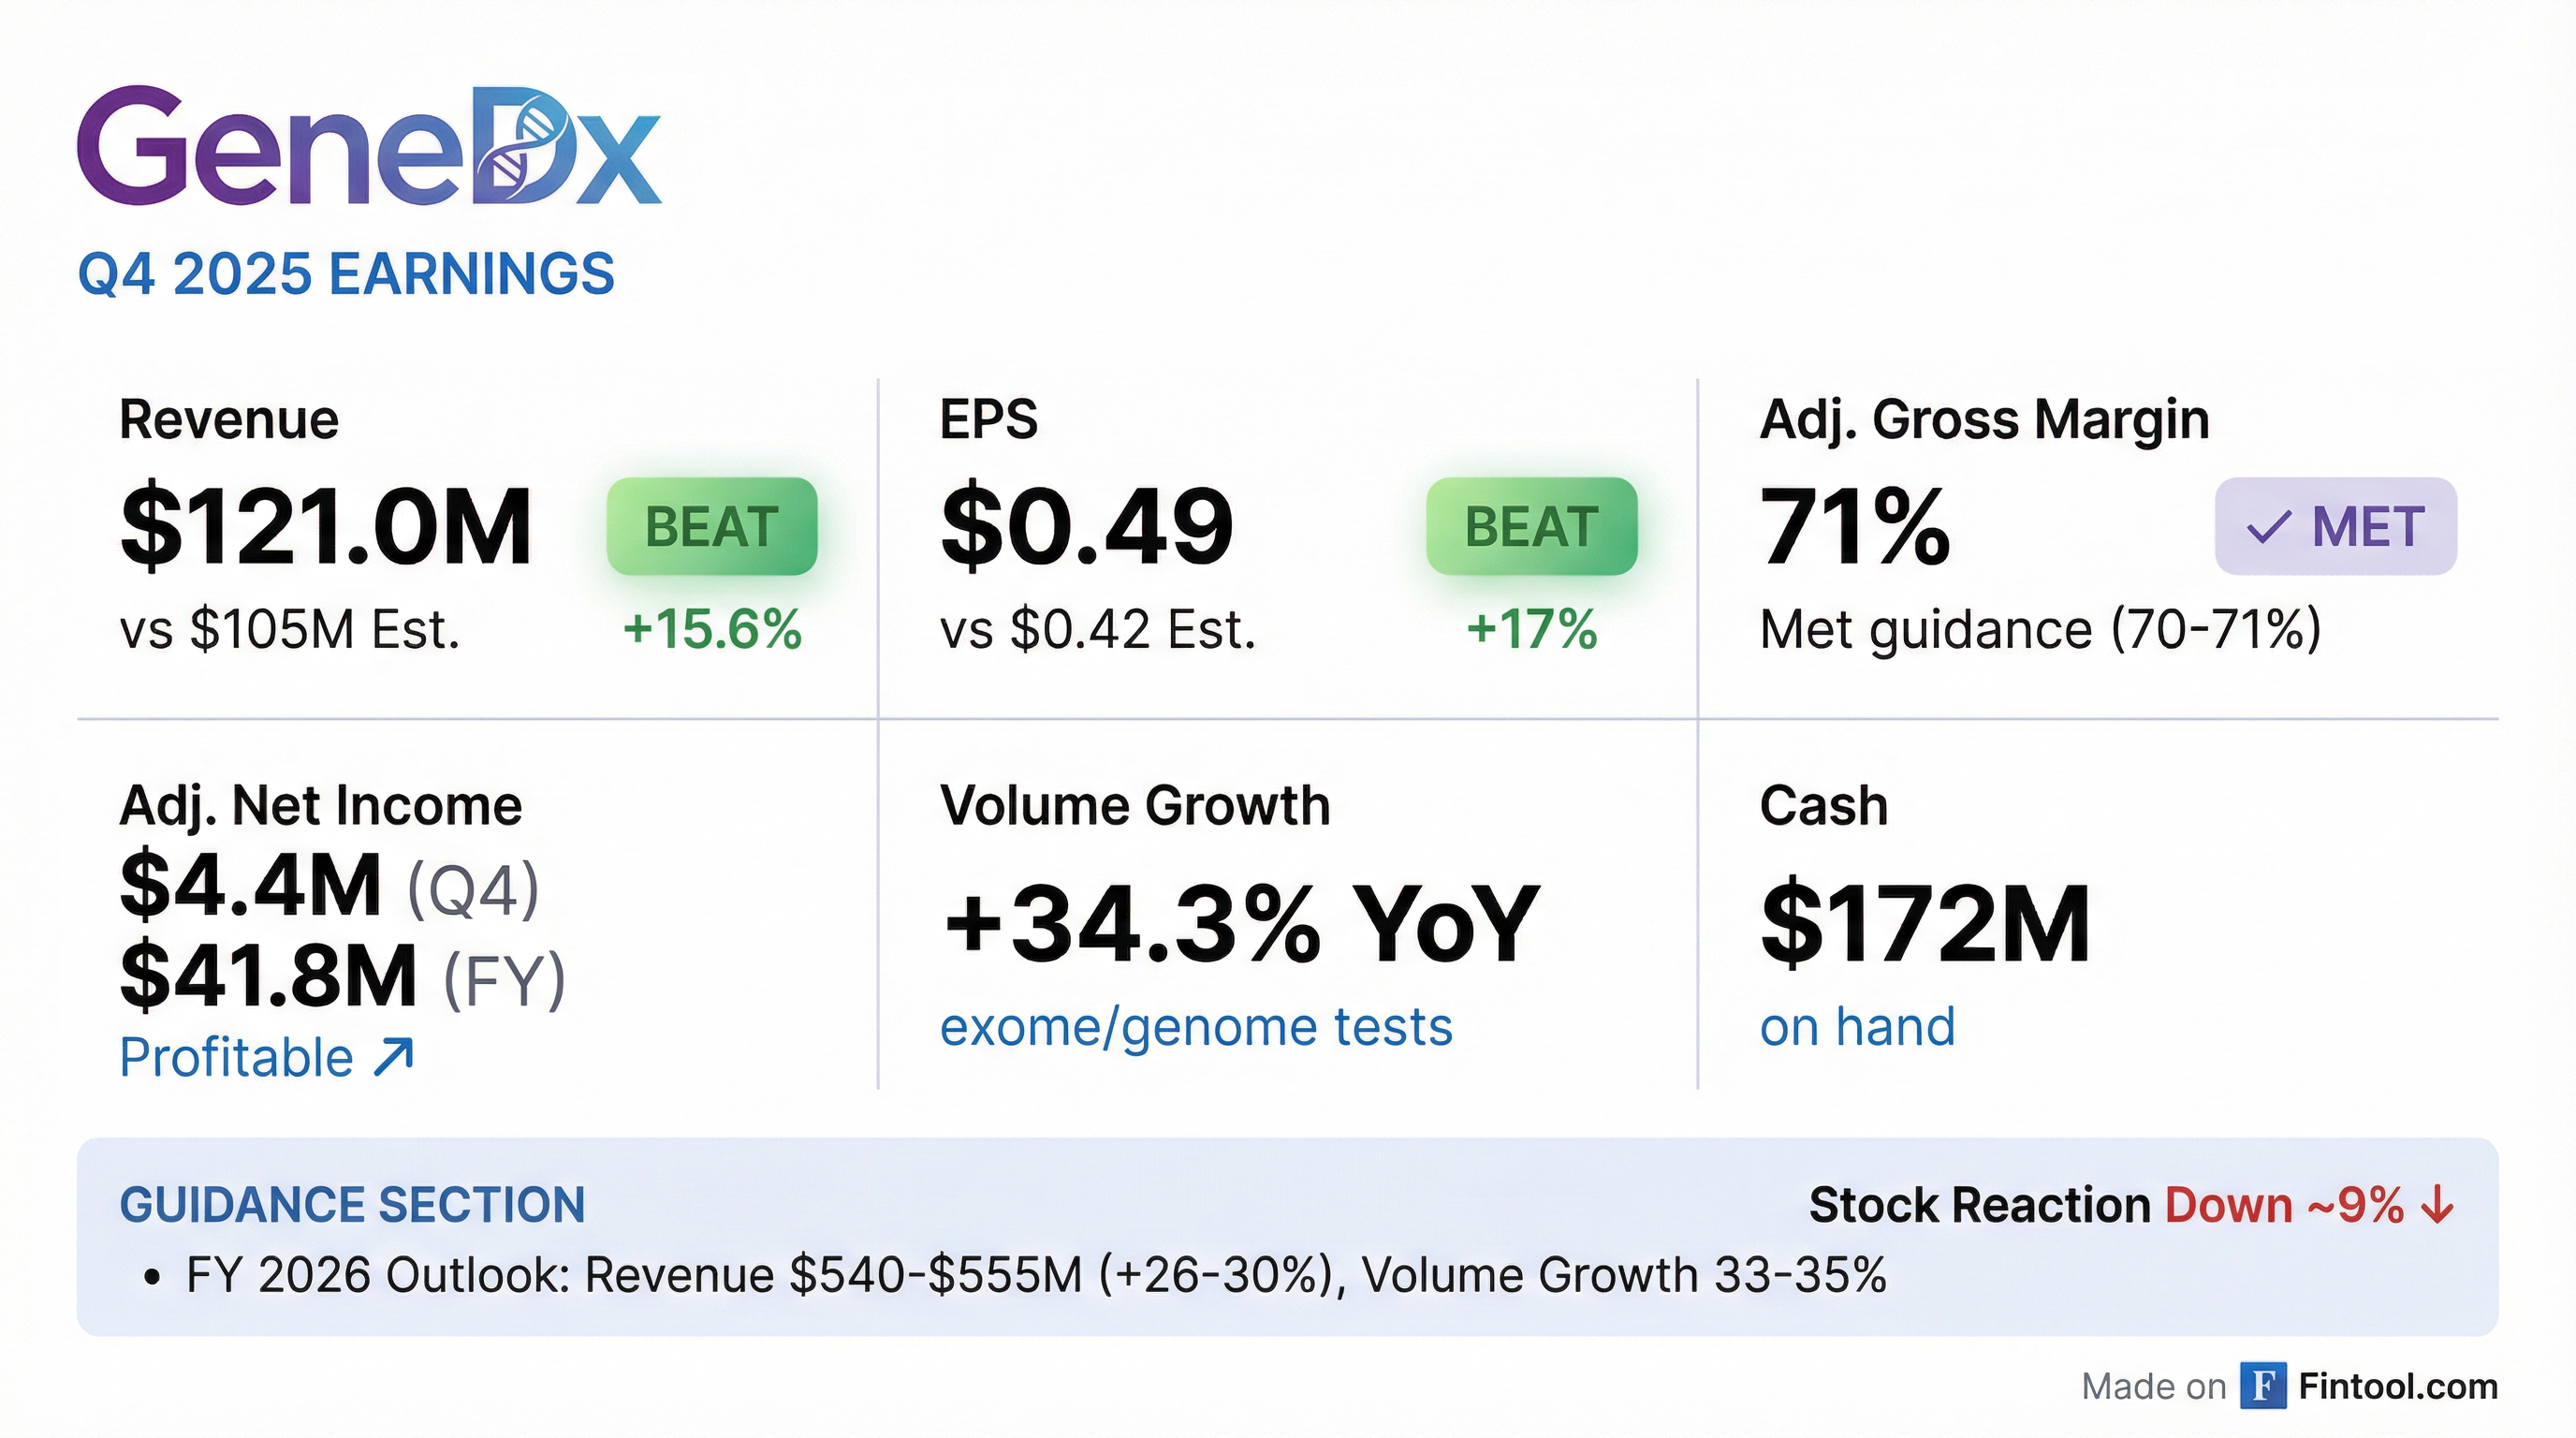Image resolution: width=2576 pixels, height=1438 pixels.
Task: Click the on hand cash label
Action: (1857, 1027)
